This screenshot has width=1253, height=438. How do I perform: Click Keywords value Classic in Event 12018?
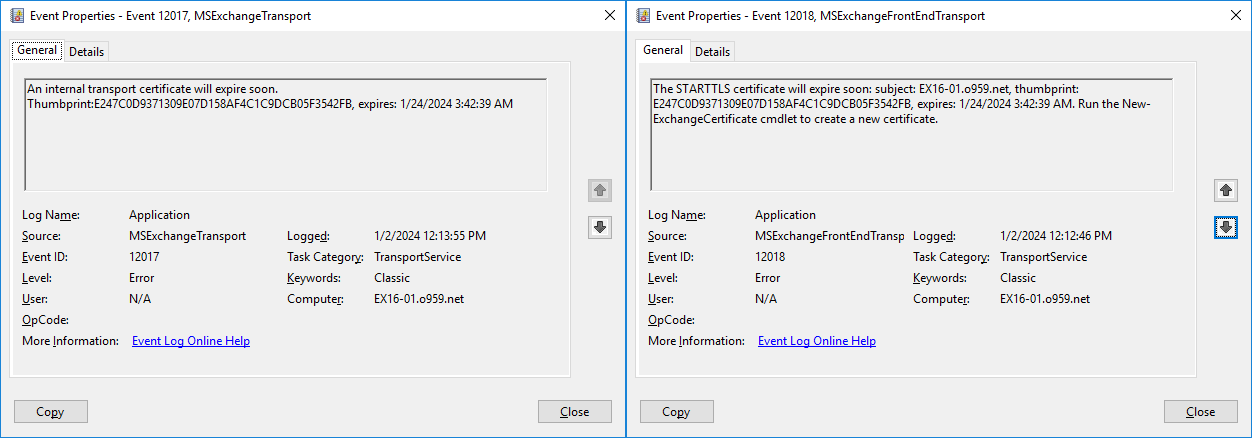coord(1018,278)
